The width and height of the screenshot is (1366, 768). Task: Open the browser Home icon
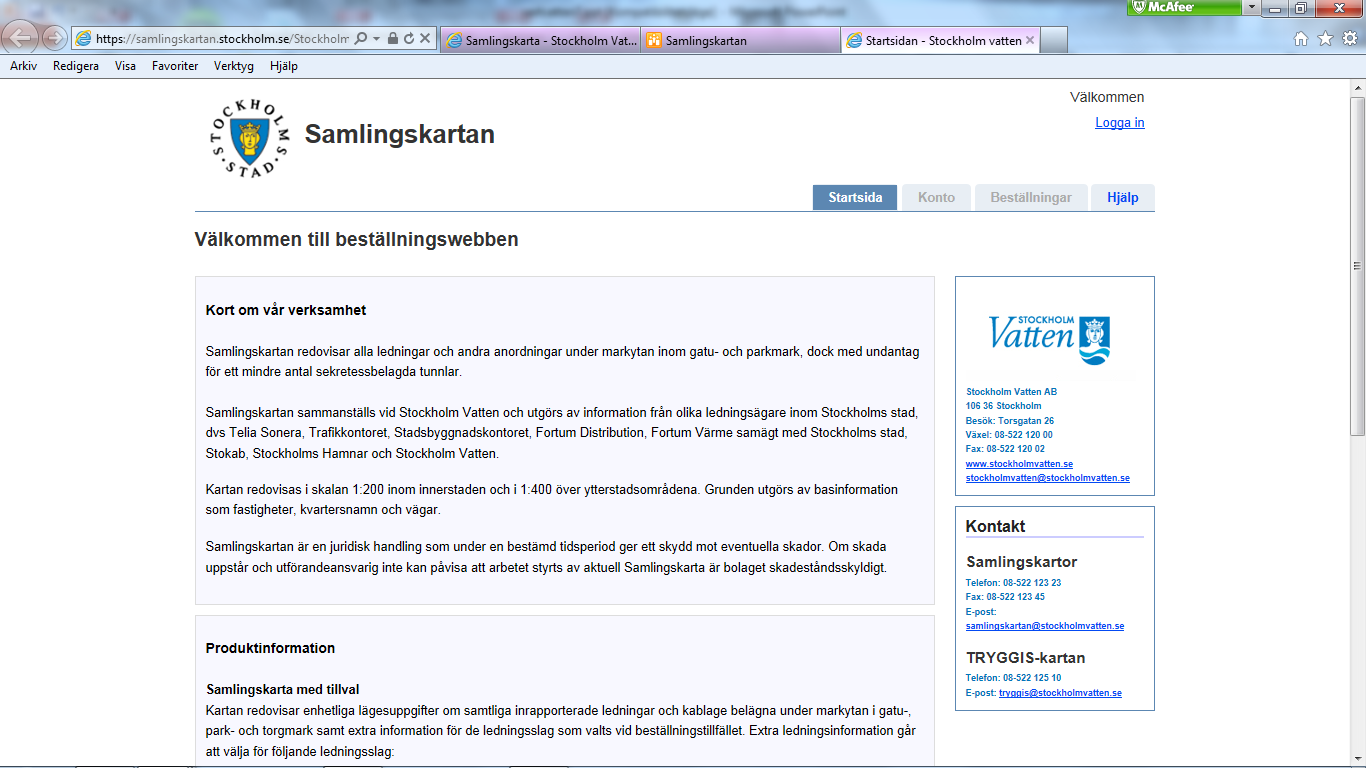(1301, 39)
